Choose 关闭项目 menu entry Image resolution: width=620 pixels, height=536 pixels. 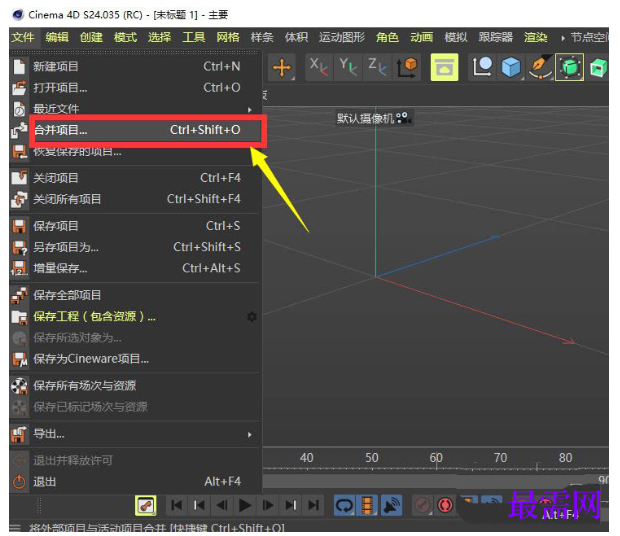[135, 178]
